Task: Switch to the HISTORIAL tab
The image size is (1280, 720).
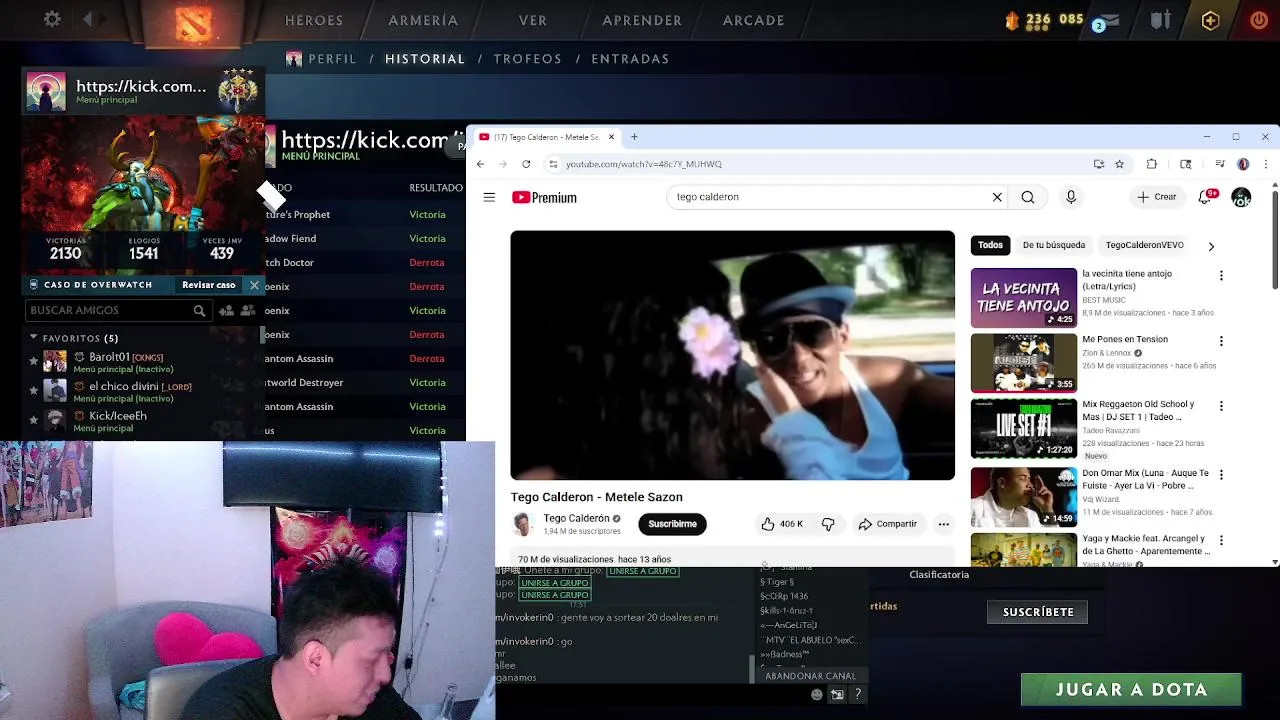Action: point(425,59)
